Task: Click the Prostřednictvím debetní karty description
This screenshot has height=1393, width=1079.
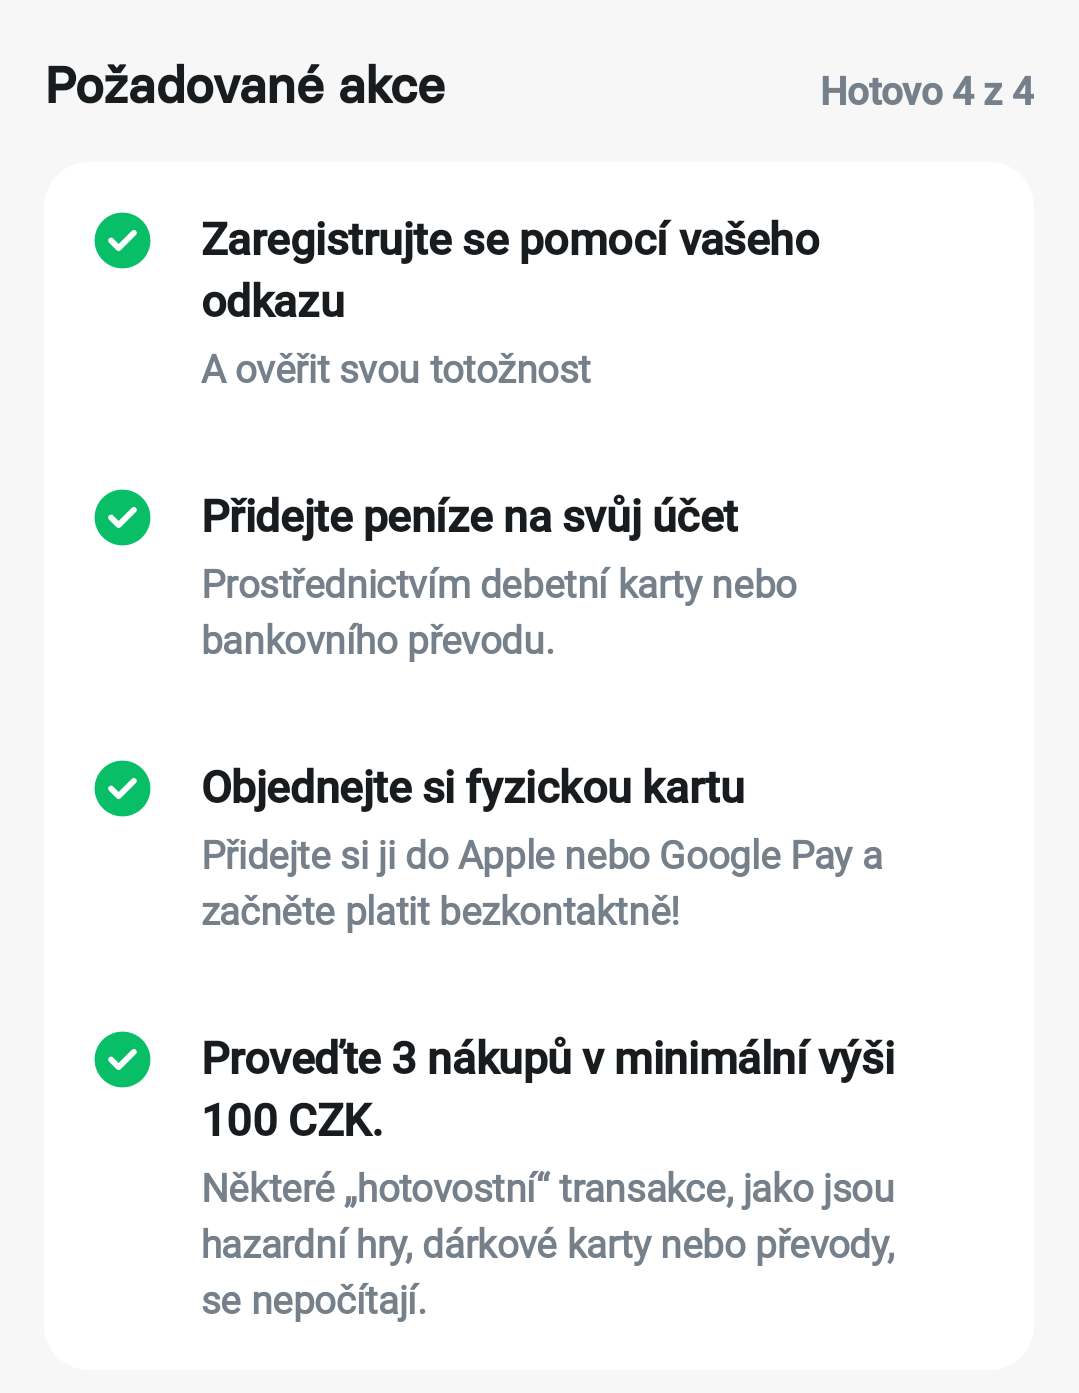Action: [x=499, y=585]
